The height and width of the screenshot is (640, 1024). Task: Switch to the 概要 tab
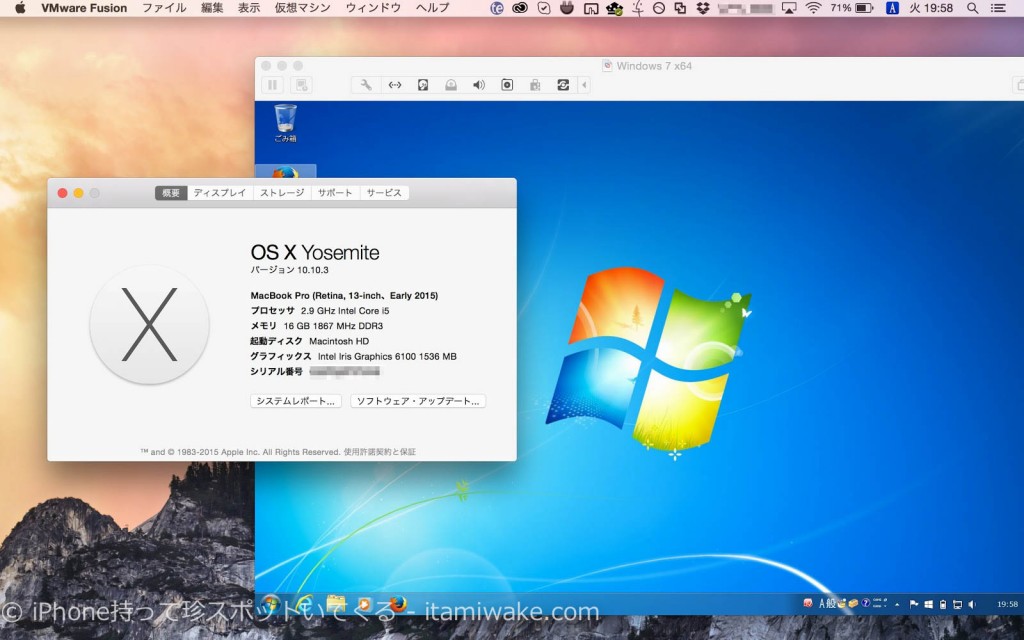click(x=171, y=193)
